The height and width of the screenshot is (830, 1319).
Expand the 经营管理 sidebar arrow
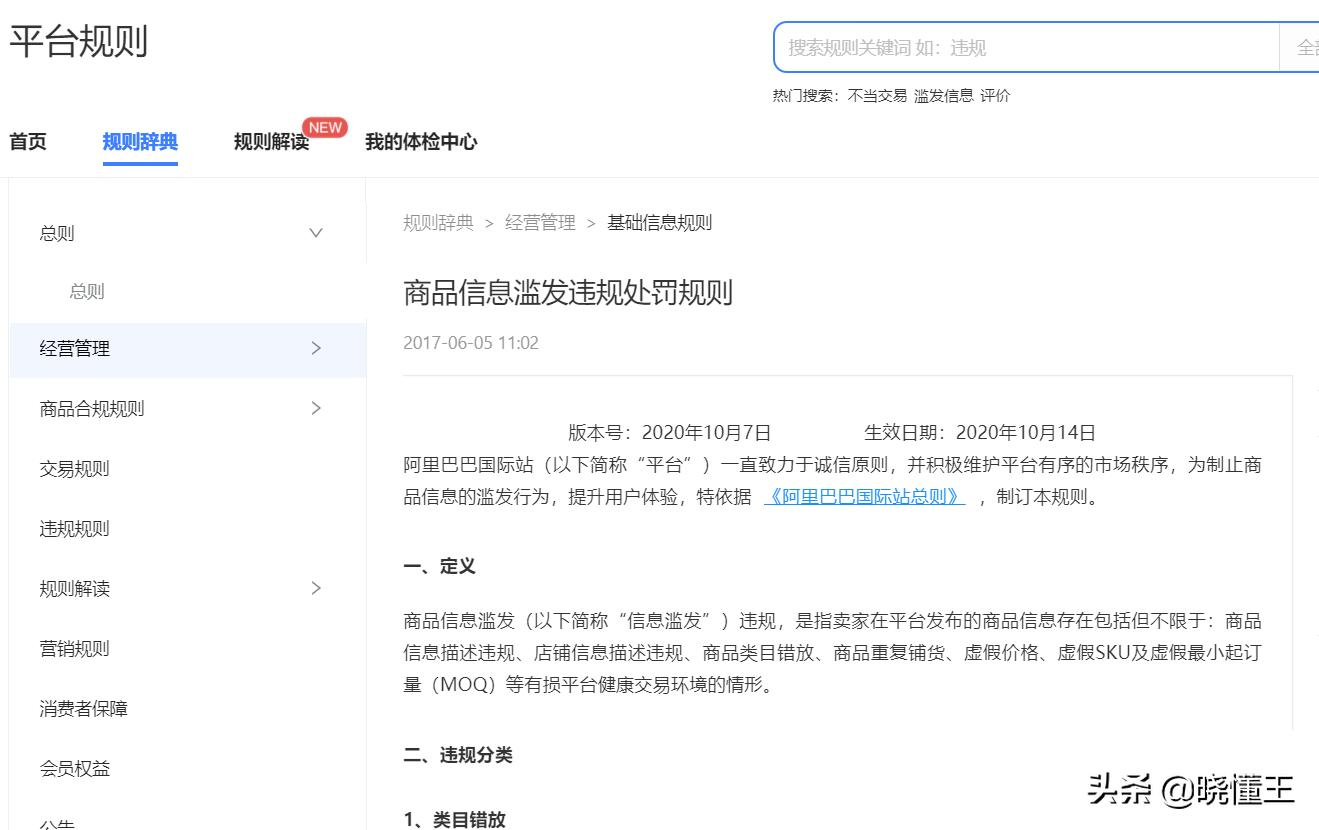(x=315, y=348)
